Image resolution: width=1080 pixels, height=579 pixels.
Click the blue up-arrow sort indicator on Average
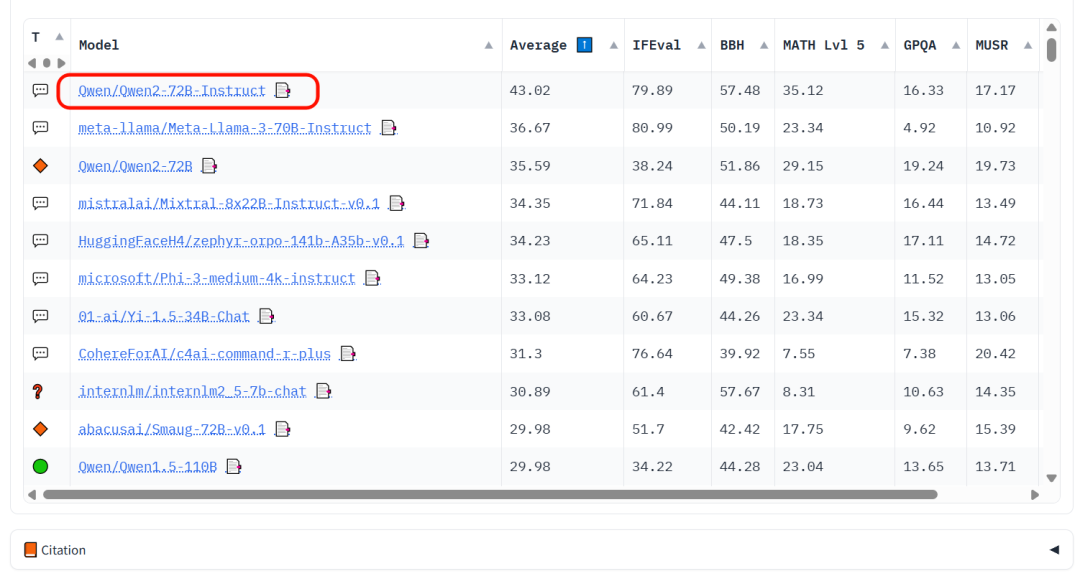[584, 45]
